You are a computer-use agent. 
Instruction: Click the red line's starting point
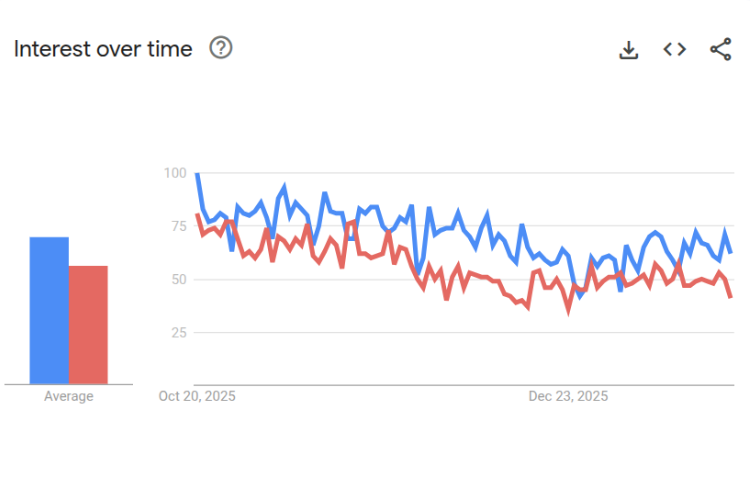[x=197, y=214]
